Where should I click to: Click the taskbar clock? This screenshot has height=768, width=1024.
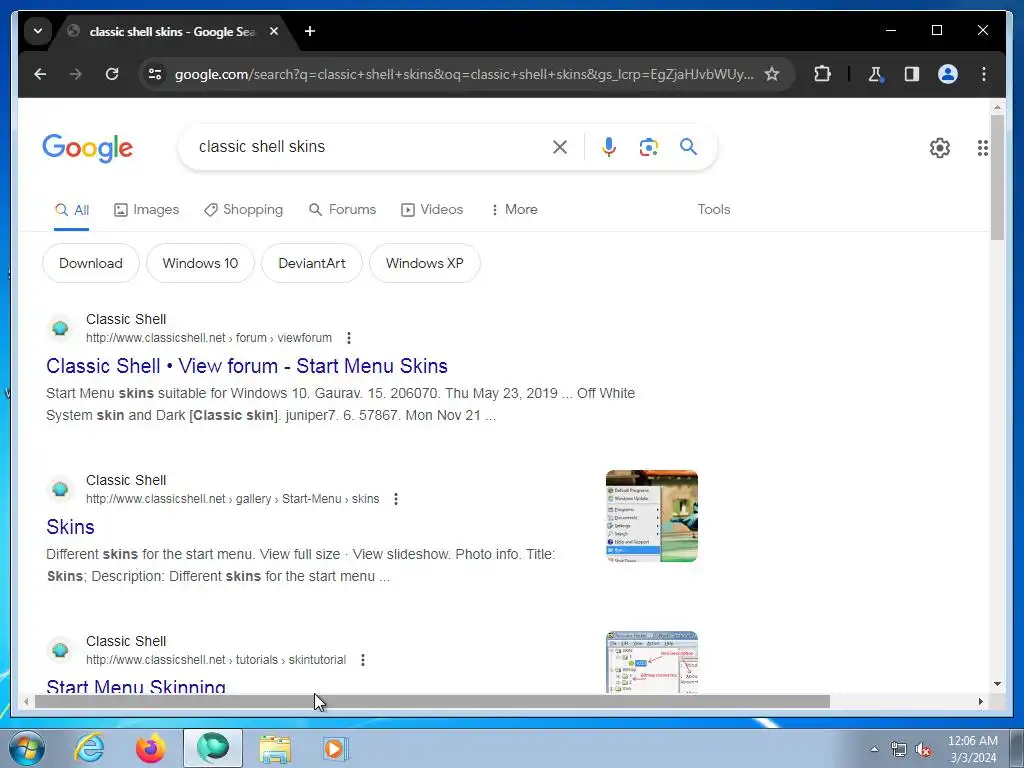972,749
